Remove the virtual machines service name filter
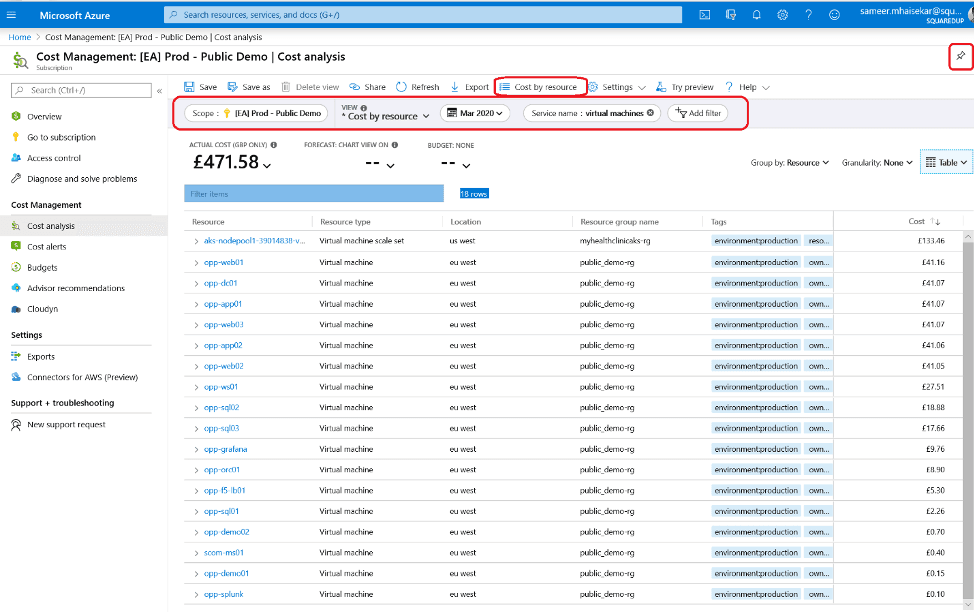 point(650,113)
